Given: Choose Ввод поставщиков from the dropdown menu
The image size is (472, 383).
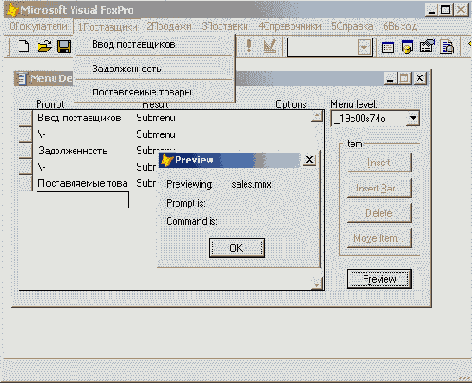Looking at the screenshot, I should [154, 44].
